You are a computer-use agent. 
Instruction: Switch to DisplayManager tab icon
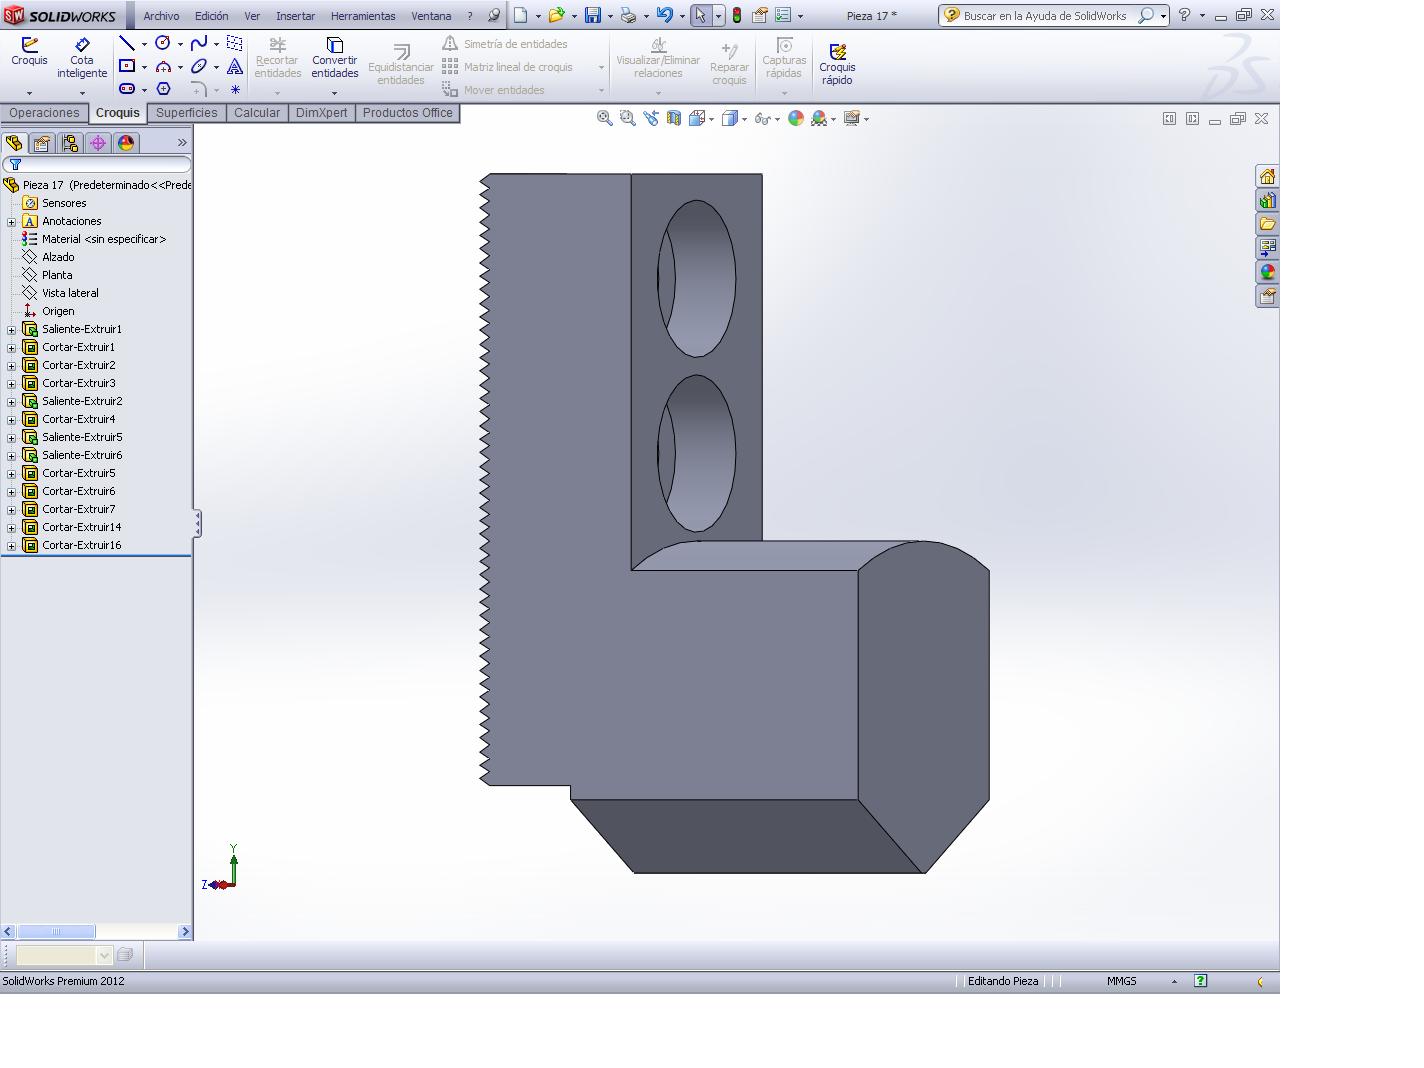pyautogui.click(x=126, y=143)
